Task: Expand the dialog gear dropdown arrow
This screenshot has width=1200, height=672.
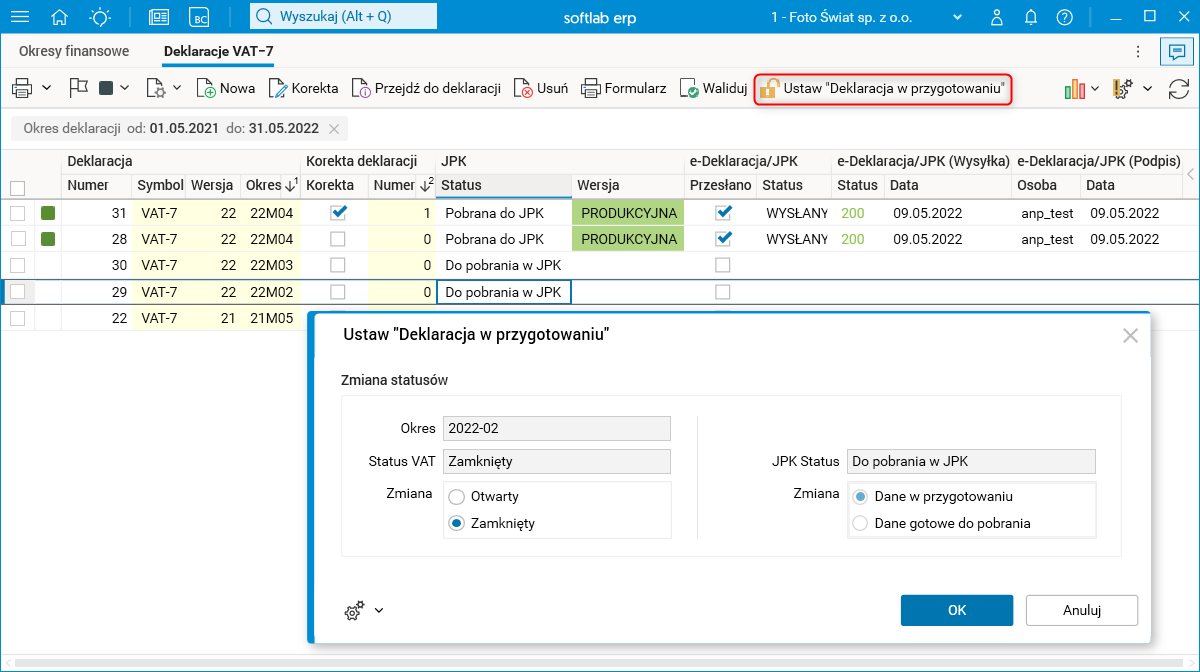Action: (379, 610)
